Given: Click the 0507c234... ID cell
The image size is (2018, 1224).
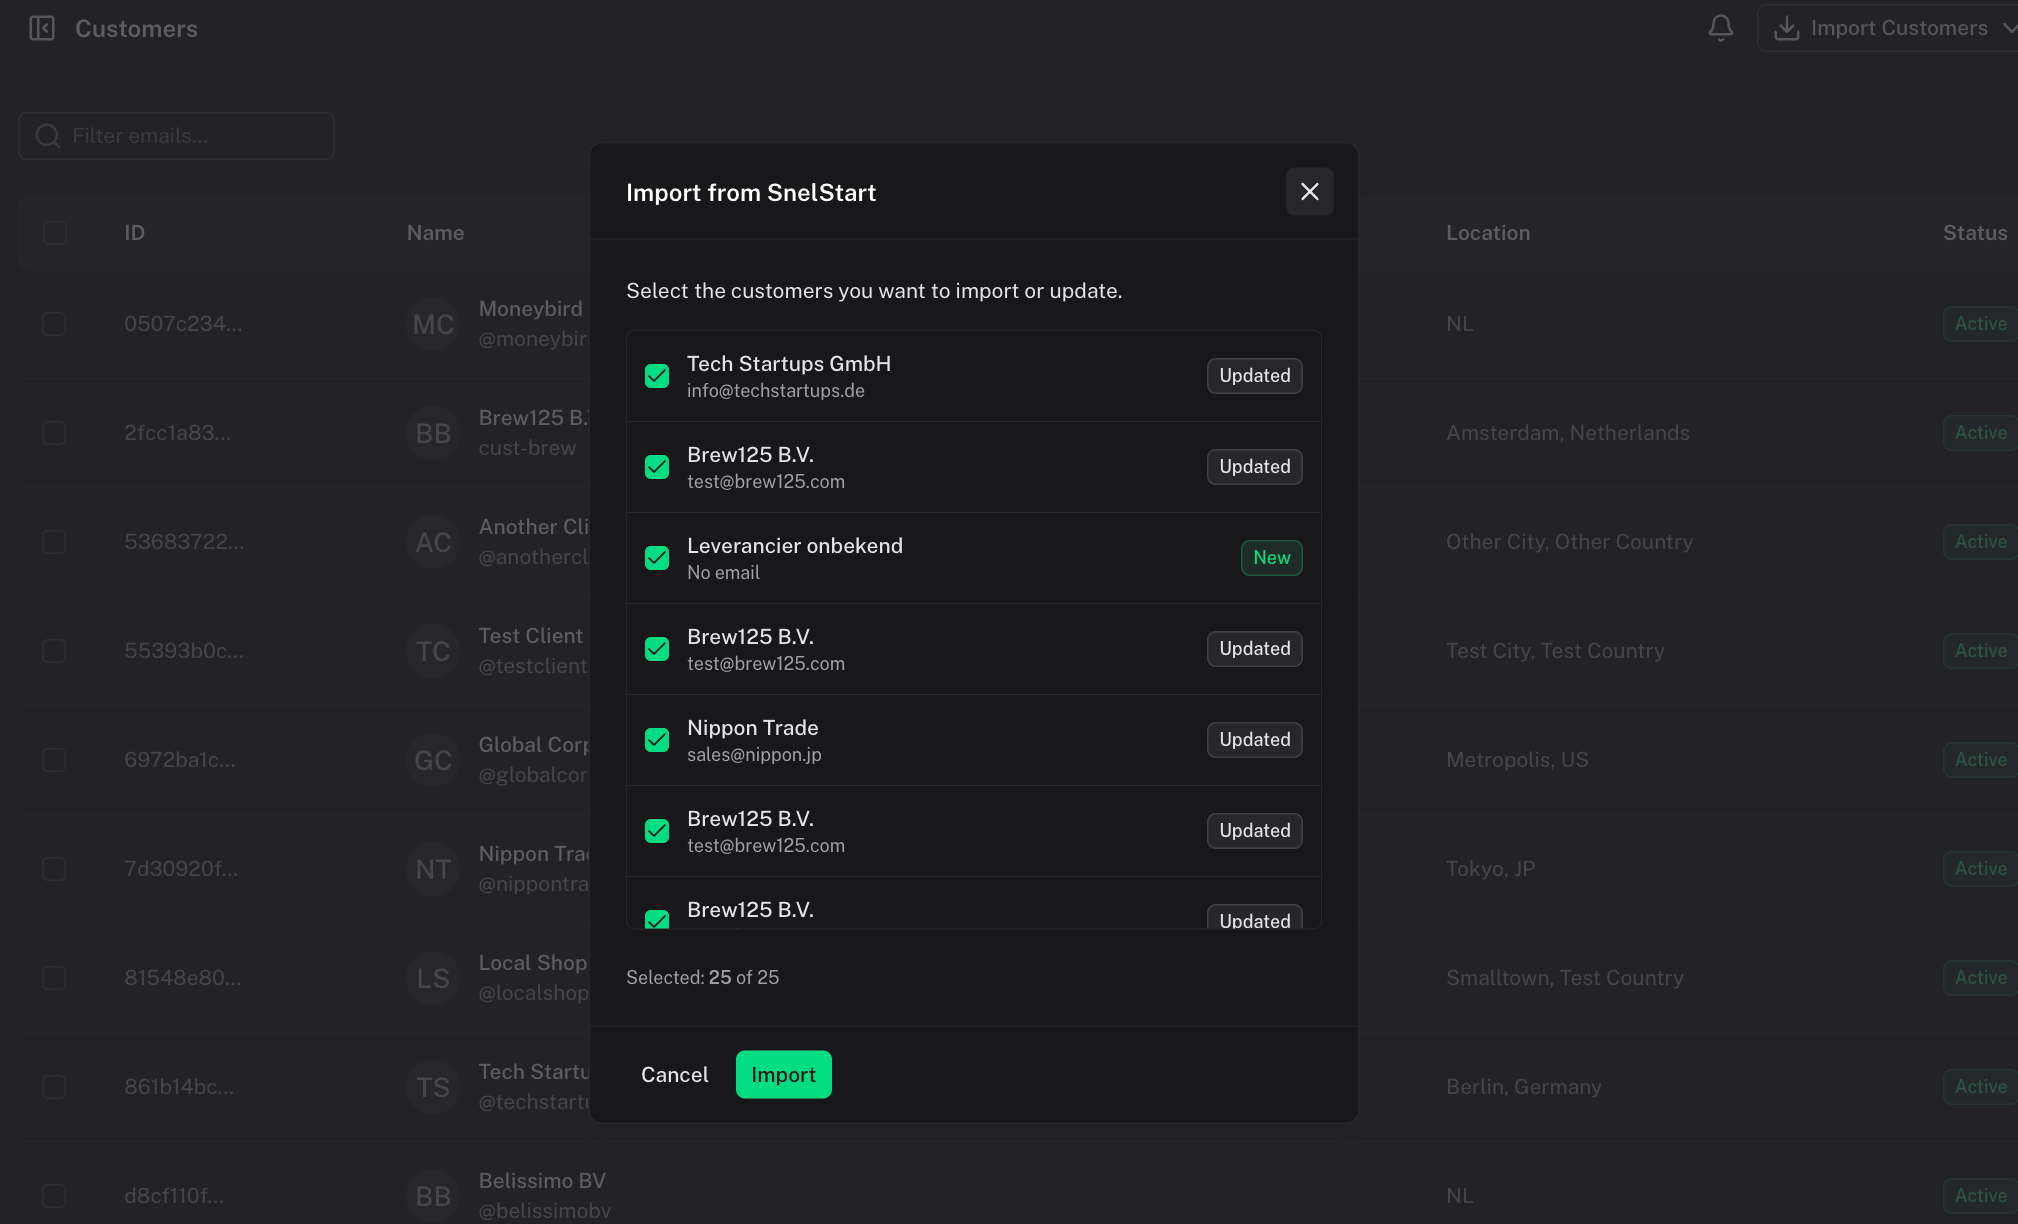Looking at the screenshot, I should click(183, 324).
